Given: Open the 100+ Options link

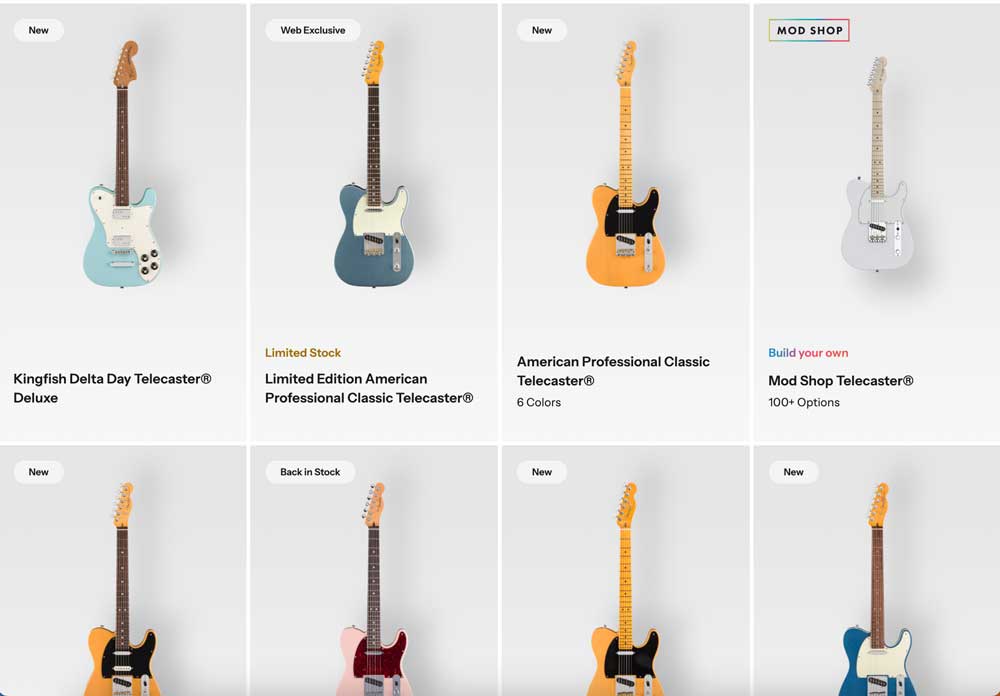Looking at the screenshot, I should click(x=803, y=402).
